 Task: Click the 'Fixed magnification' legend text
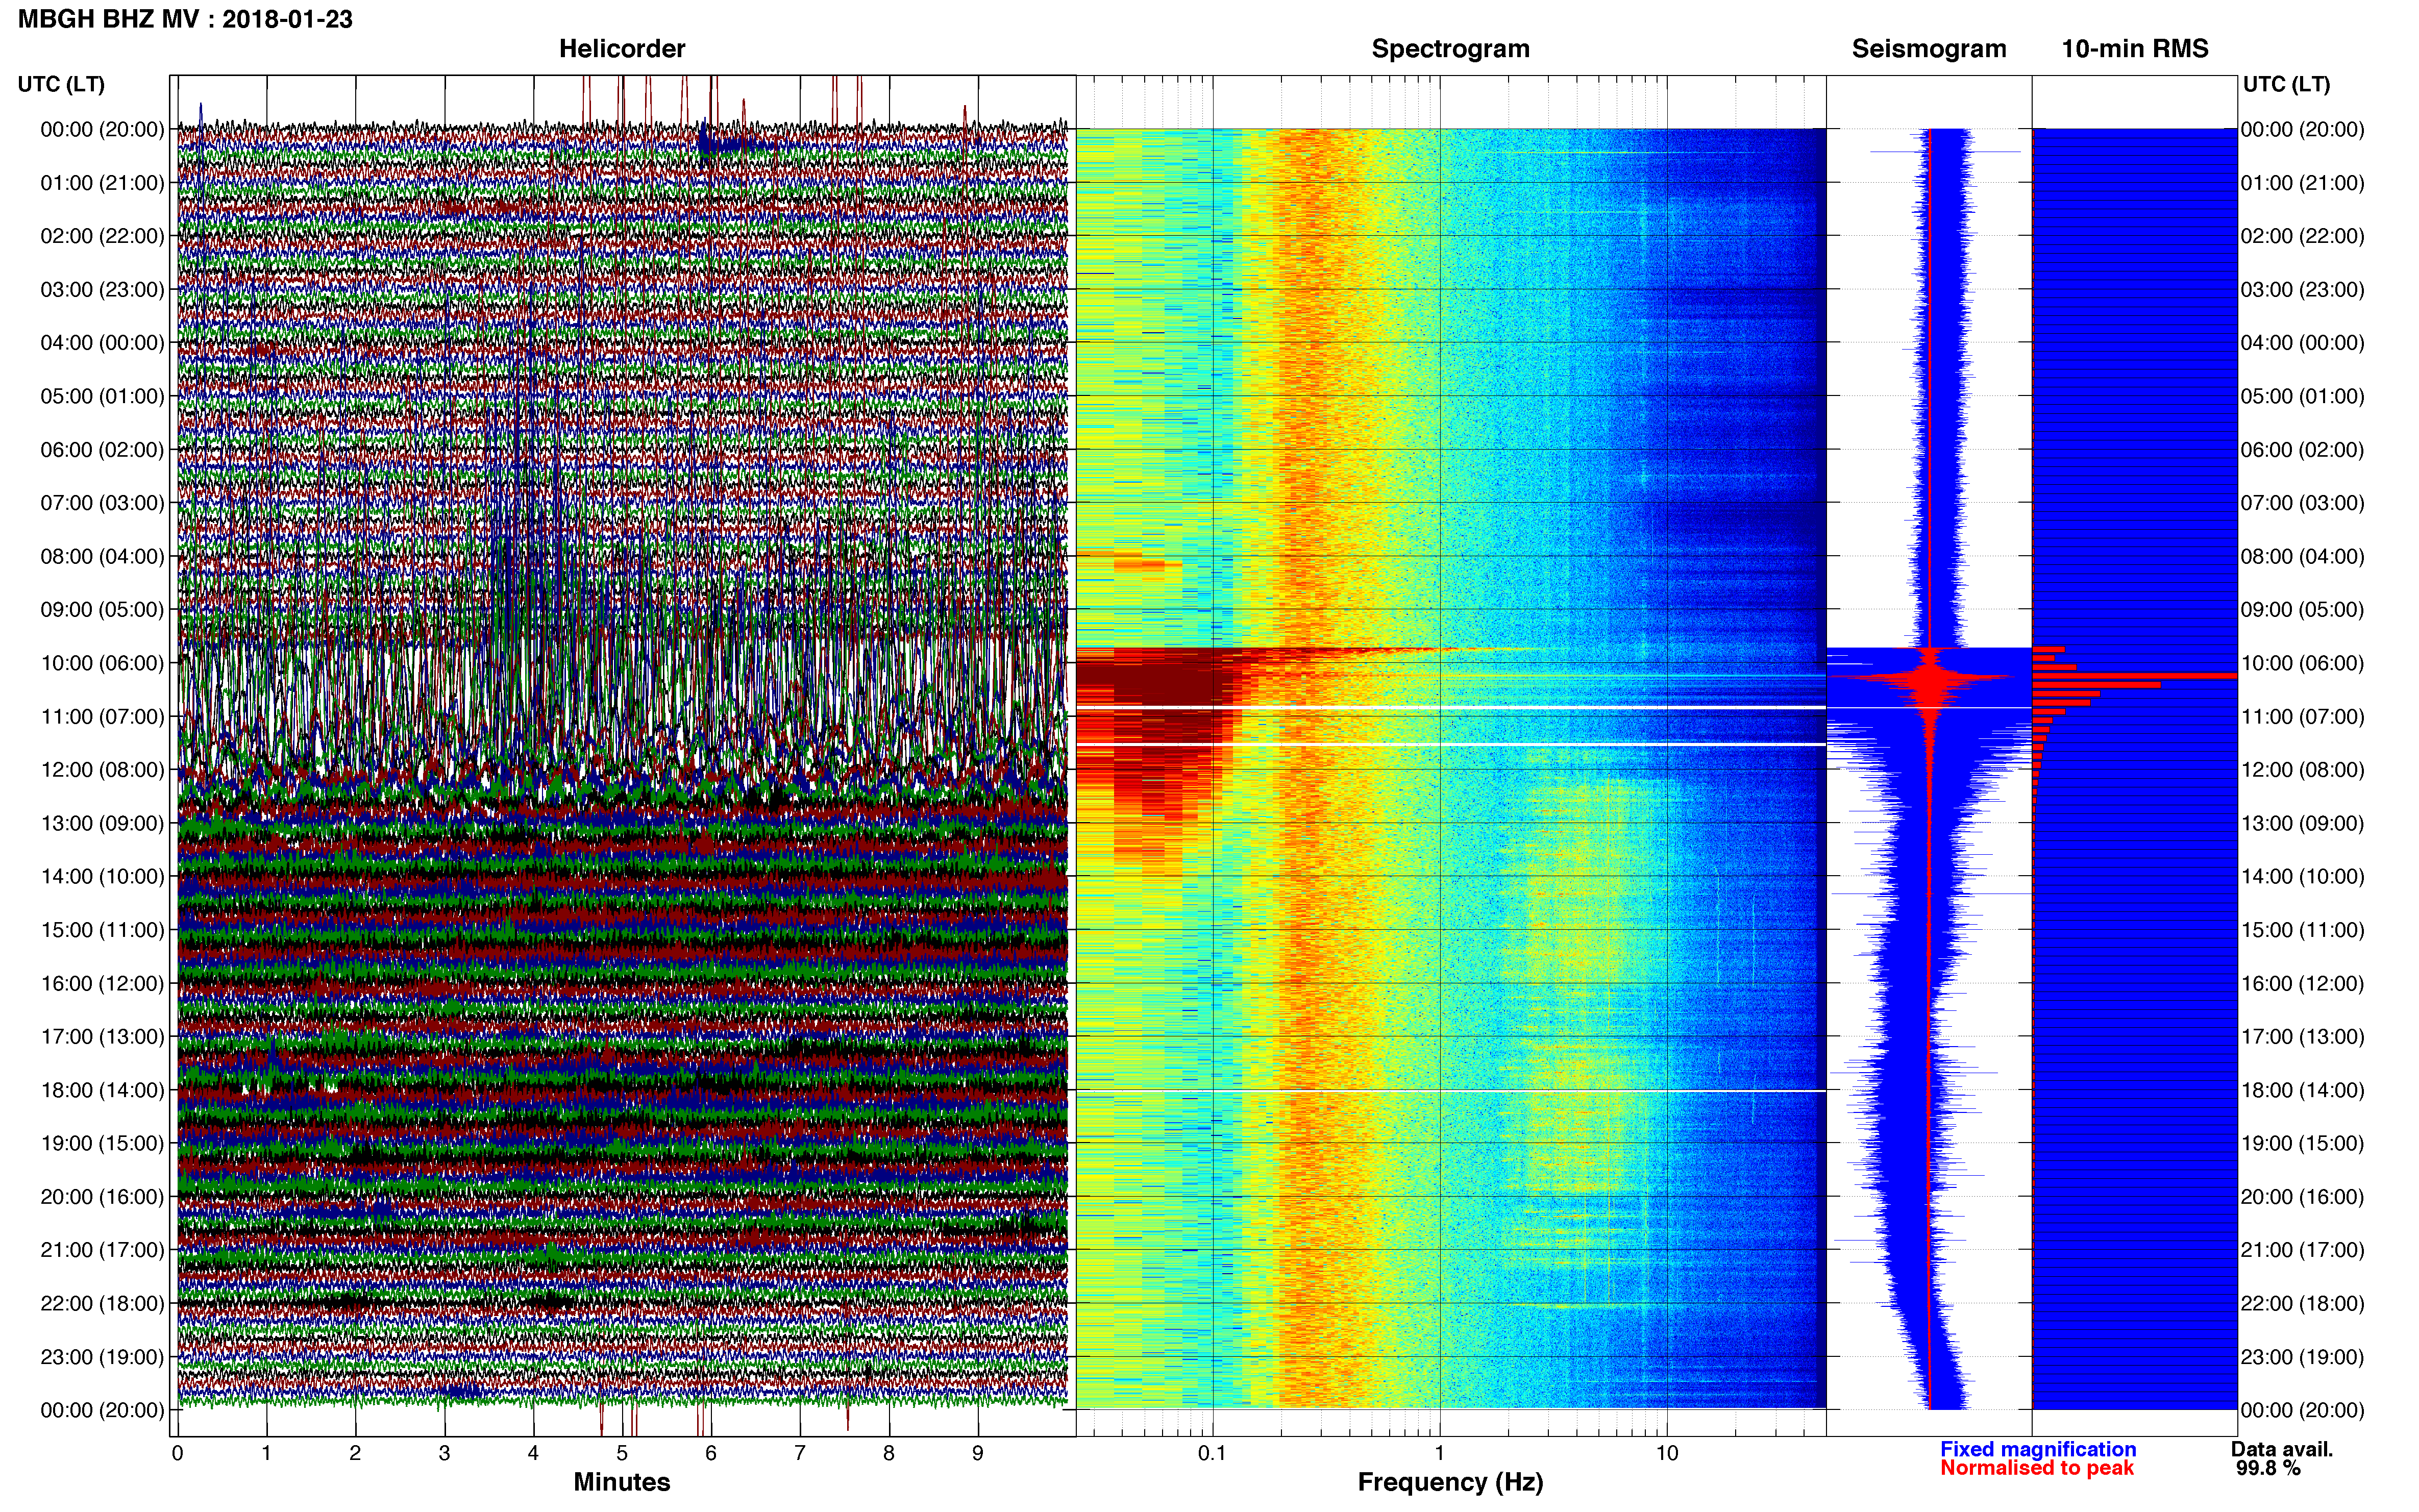pos(2038,1449)
